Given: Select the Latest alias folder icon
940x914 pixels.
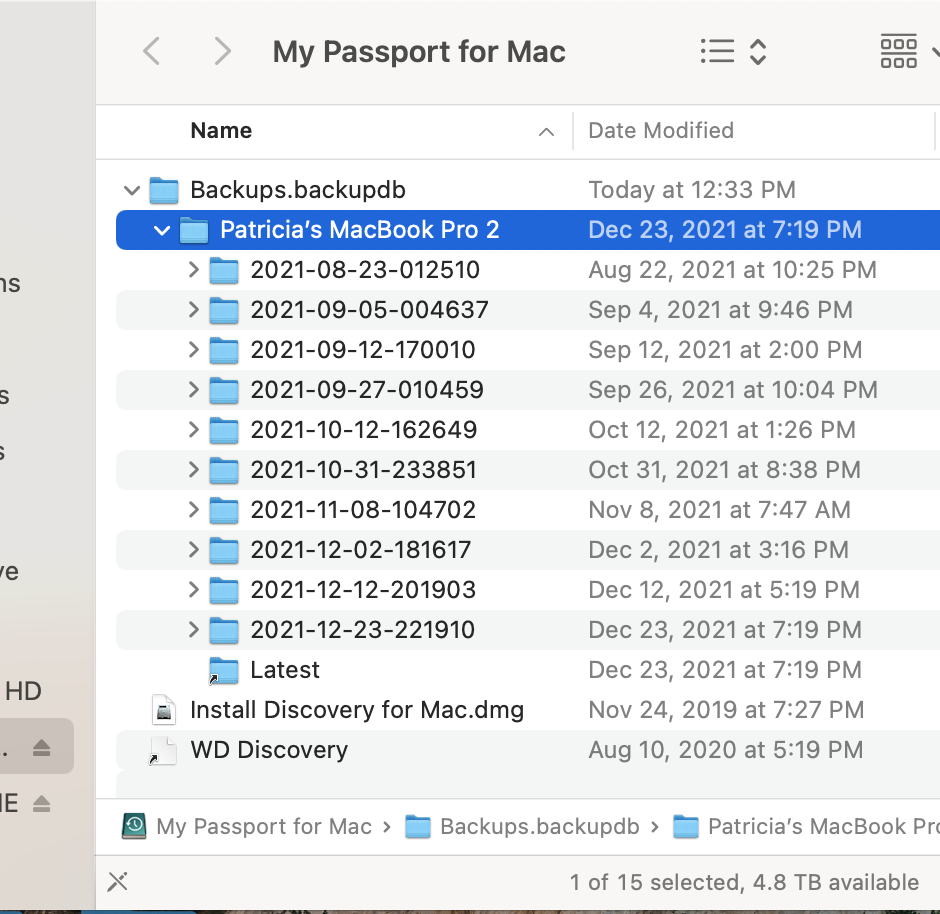Looking at the screenshot, I should pyautogui.click(x=224, y=670).
